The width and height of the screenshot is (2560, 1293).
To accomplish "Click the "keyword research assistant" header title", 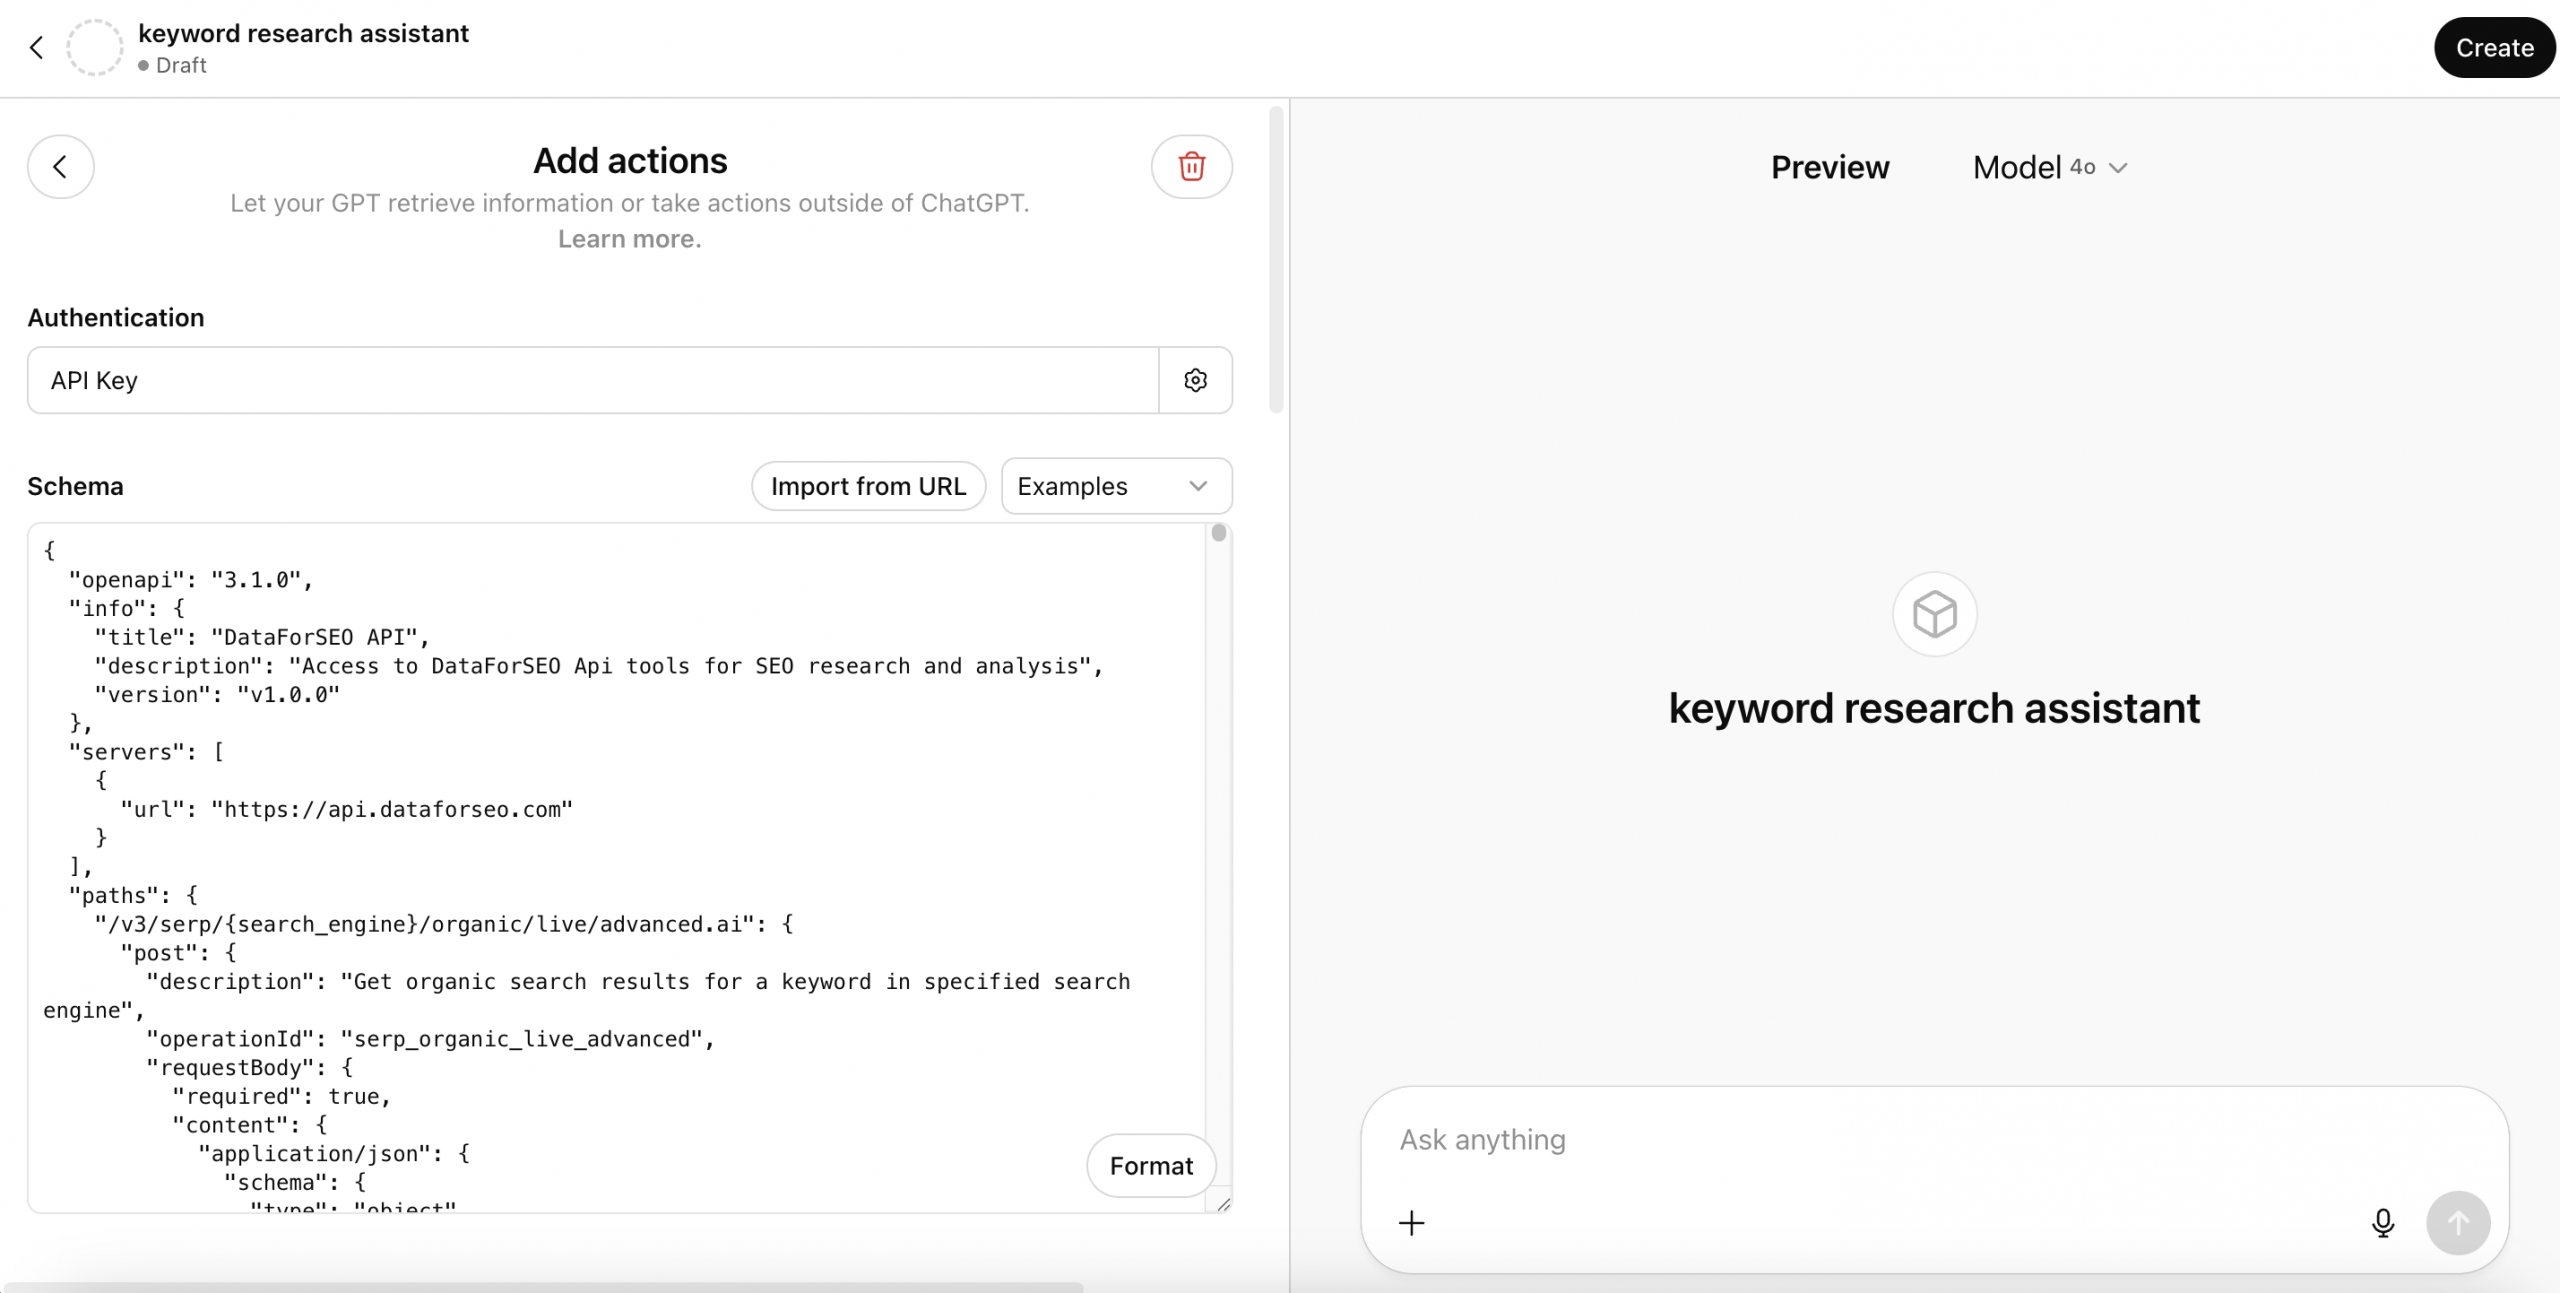I will [303, 33].
